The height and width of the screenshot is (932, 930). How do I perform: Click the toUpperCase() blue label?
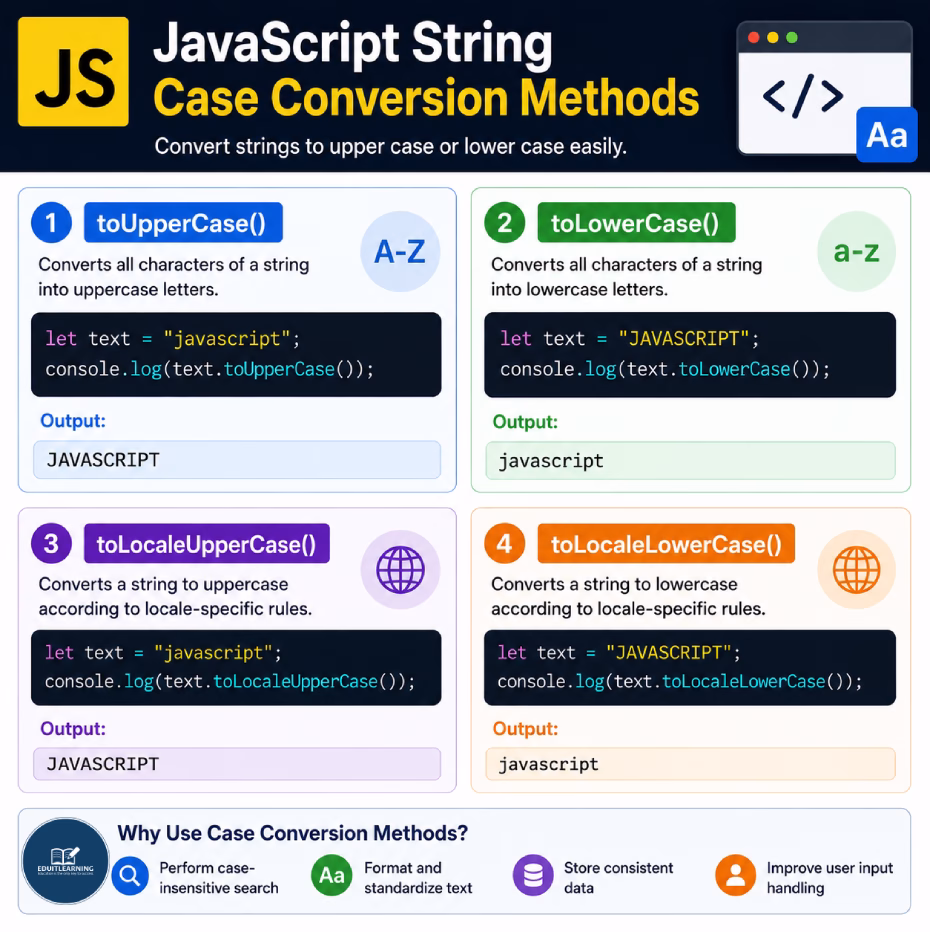pos(183,223)
